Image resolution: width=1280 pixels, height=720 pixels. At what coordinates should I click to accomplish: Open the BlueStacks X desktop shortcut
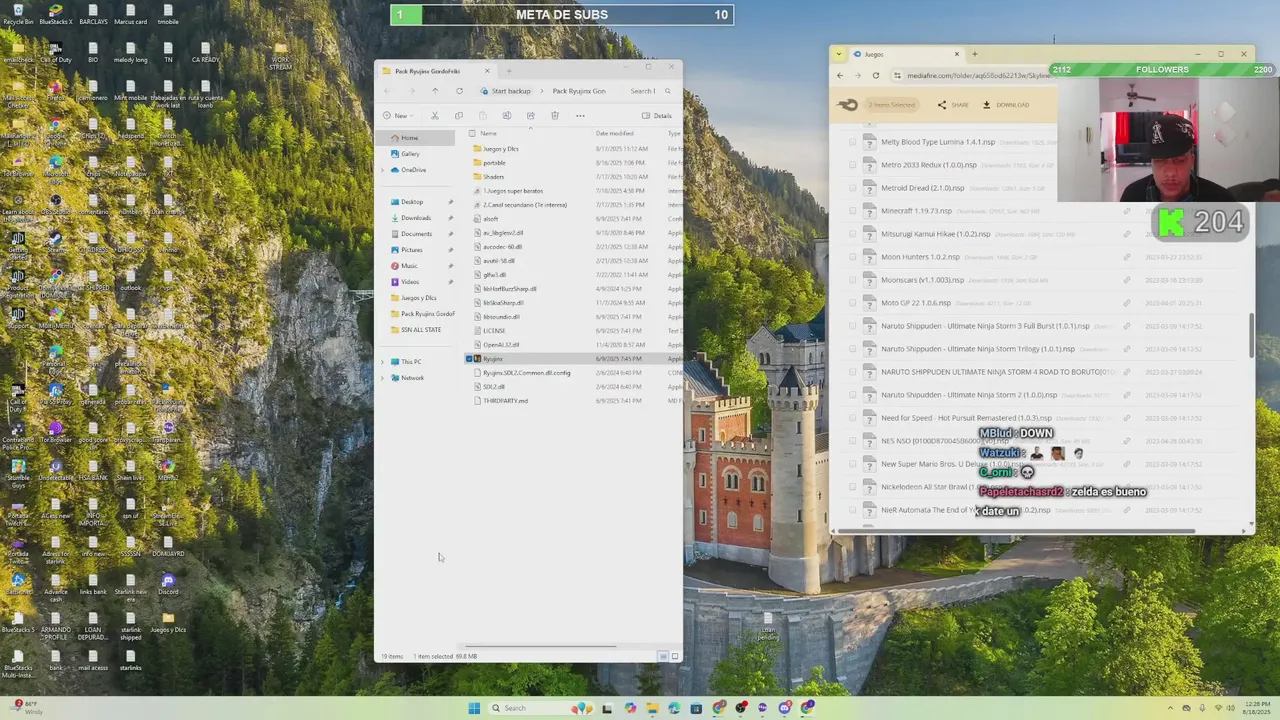coord(56,14)
